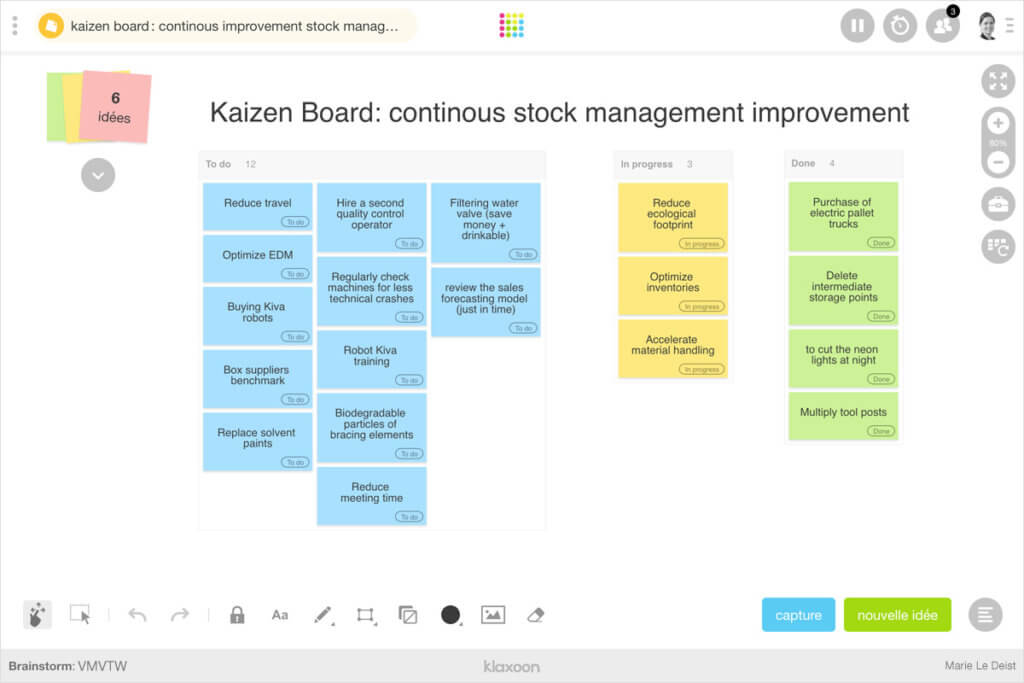Viewport: 1024px width, 683px height.
Task: Open the shape frame tool options
Action: coord(365,615)
